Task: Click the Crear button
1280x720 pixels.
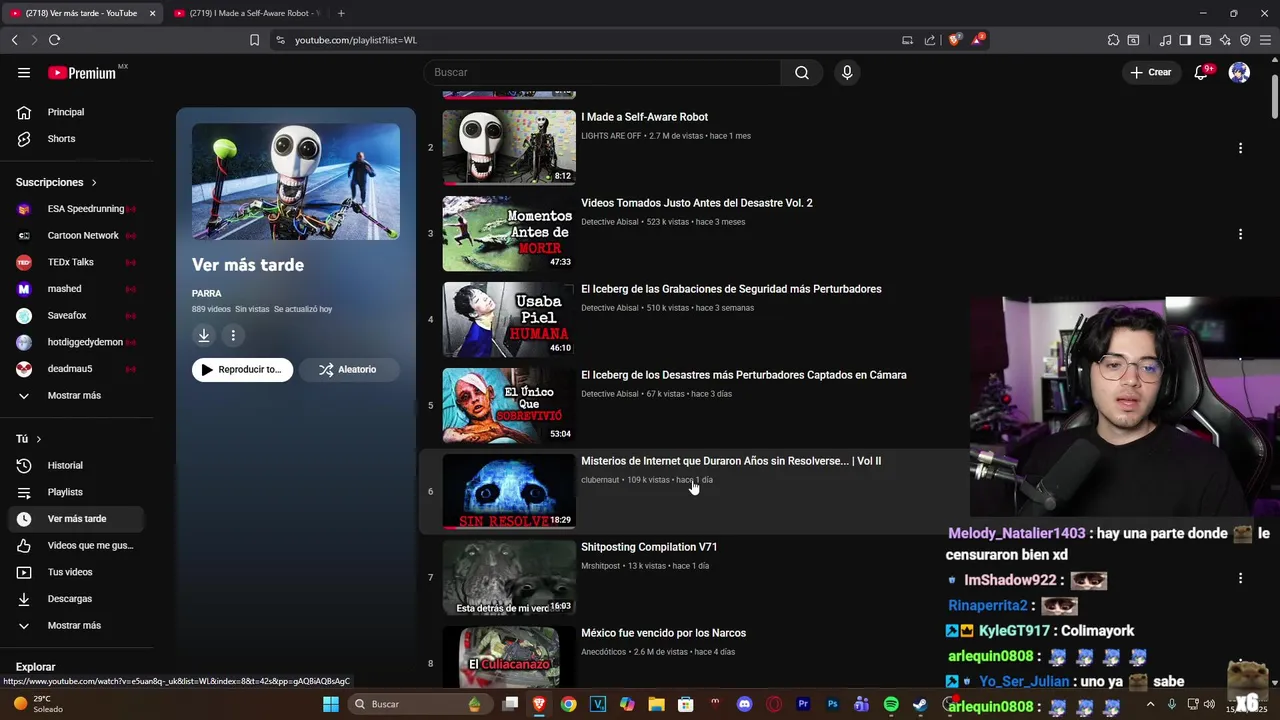Action: [x=1150, y=72]
